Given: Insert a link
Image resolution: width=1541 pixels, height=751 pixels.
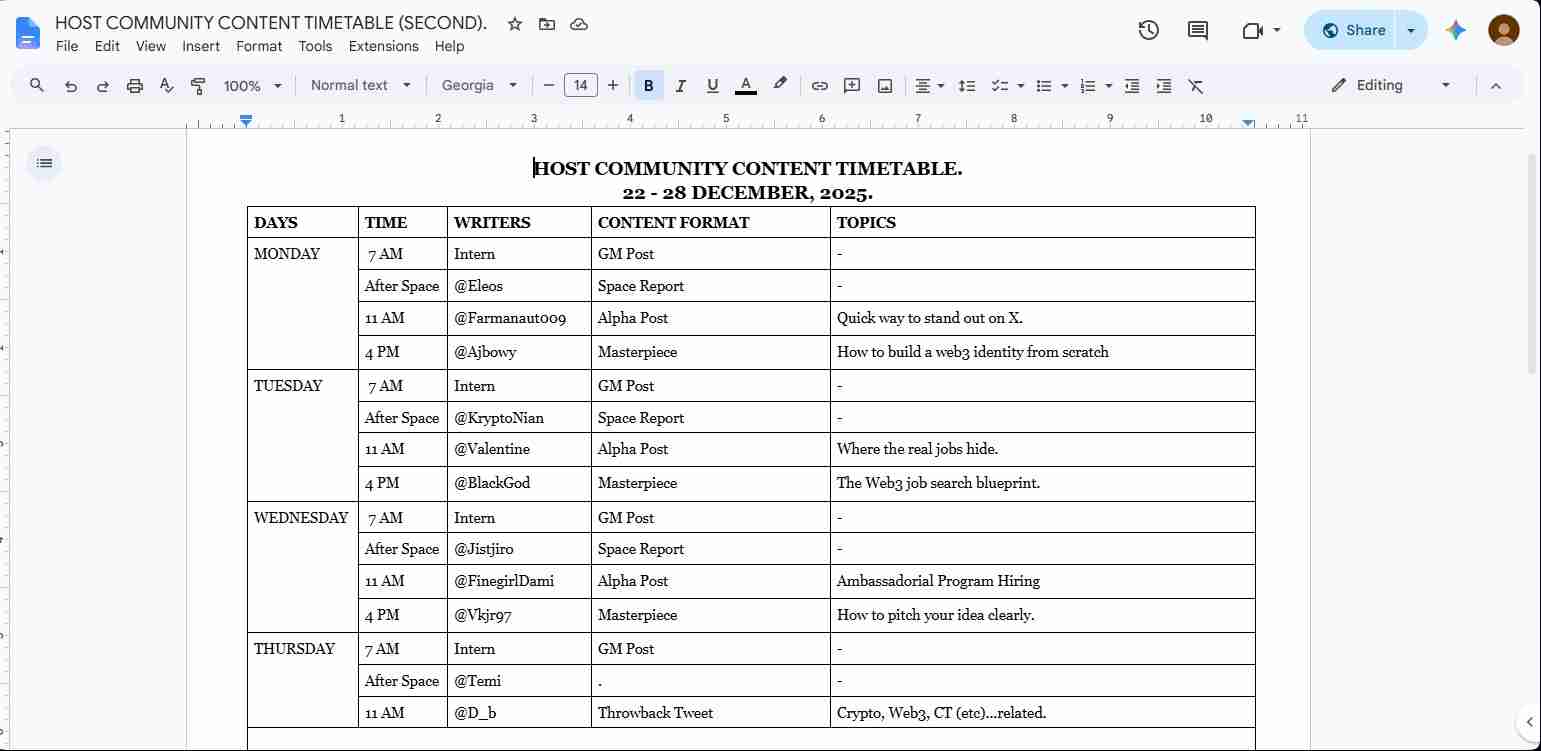Looking at the screenshot, I should coord(820,86).
